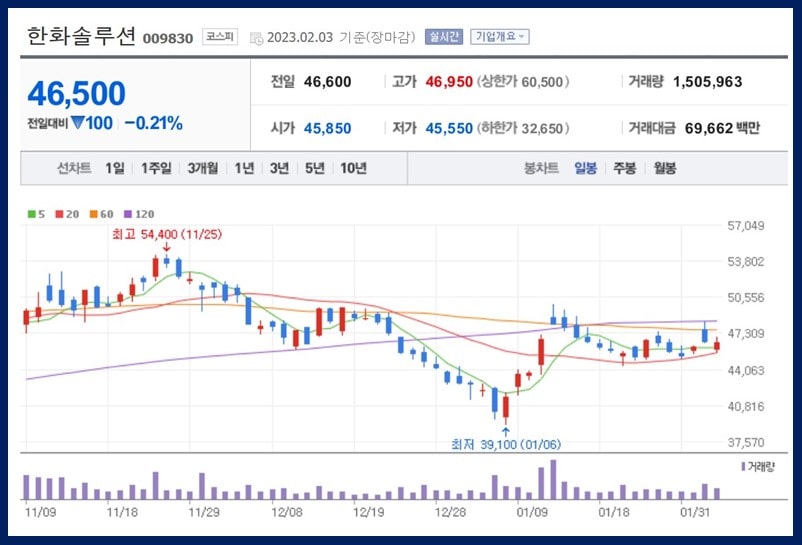Click the 최저 39,100 (01/06) annotation
Screen dimensions: 802x545
point(506,444)
